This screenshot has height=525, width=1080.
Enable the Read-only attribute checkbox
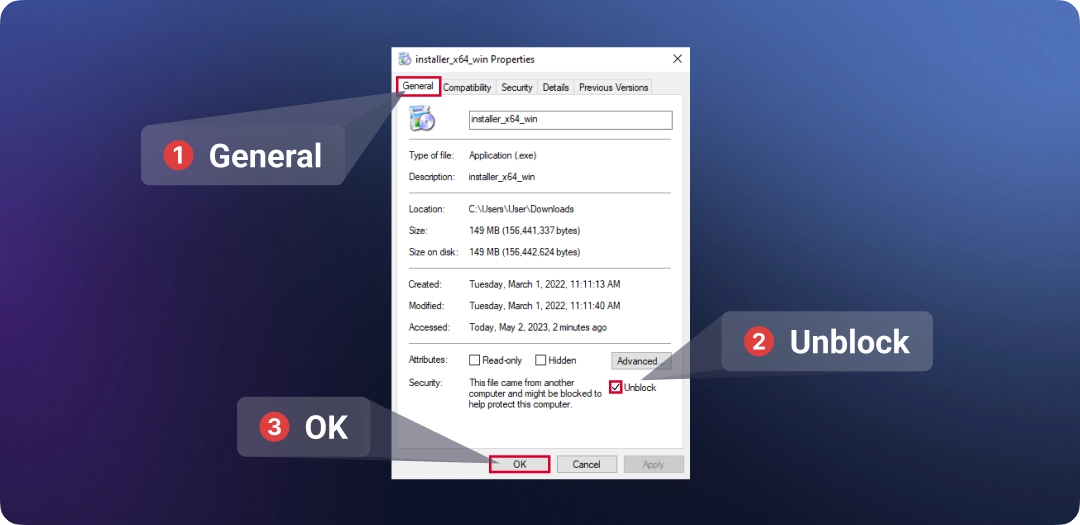click(474, 360)
